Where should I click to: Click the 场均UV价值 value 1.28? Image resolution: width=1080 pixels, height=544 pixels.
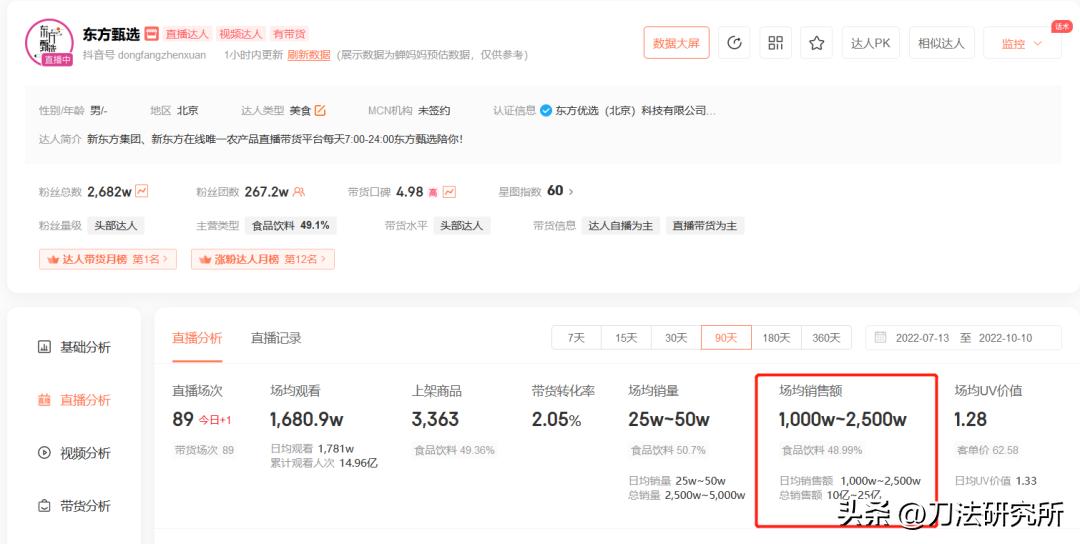click(970, 419)
